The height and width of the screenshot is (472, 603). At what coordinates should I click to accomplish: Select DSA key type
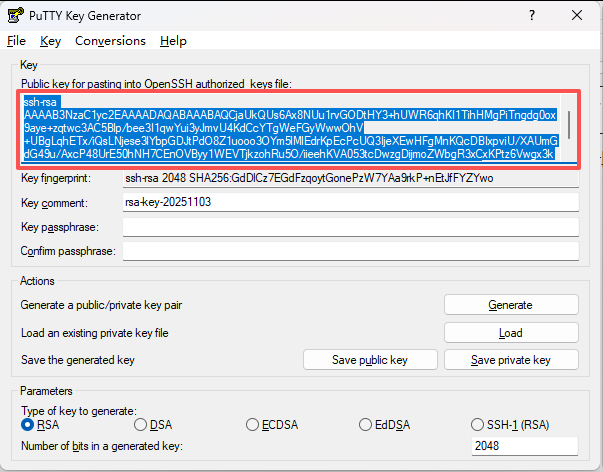(x=141, y=425)
